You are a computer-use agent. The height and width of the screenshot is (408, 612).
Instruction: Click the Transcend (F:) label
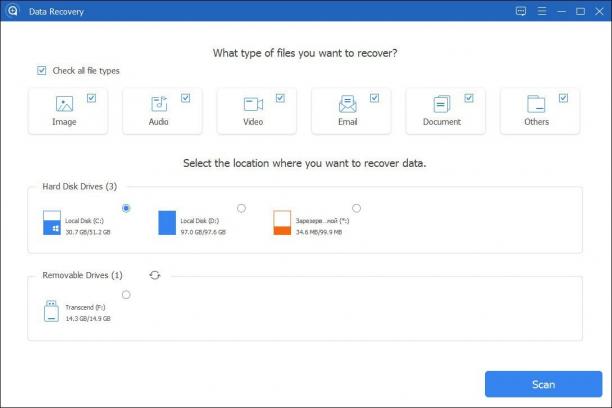[85, 307]
